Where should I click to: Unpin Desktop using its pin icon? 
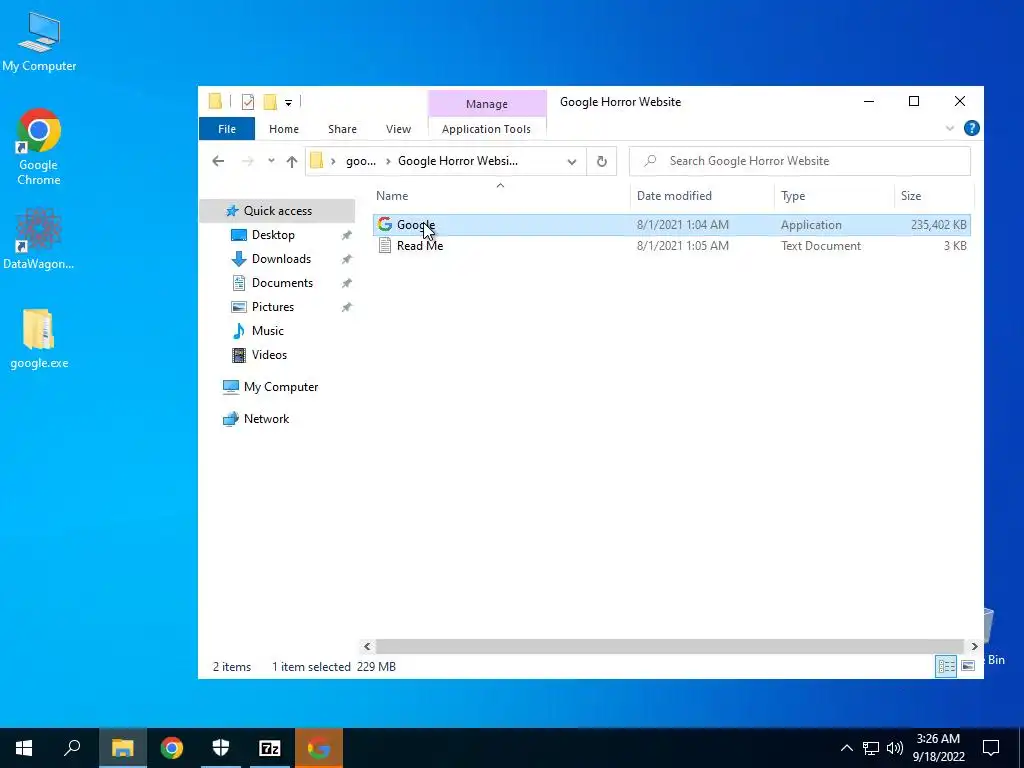coord(347,235)
